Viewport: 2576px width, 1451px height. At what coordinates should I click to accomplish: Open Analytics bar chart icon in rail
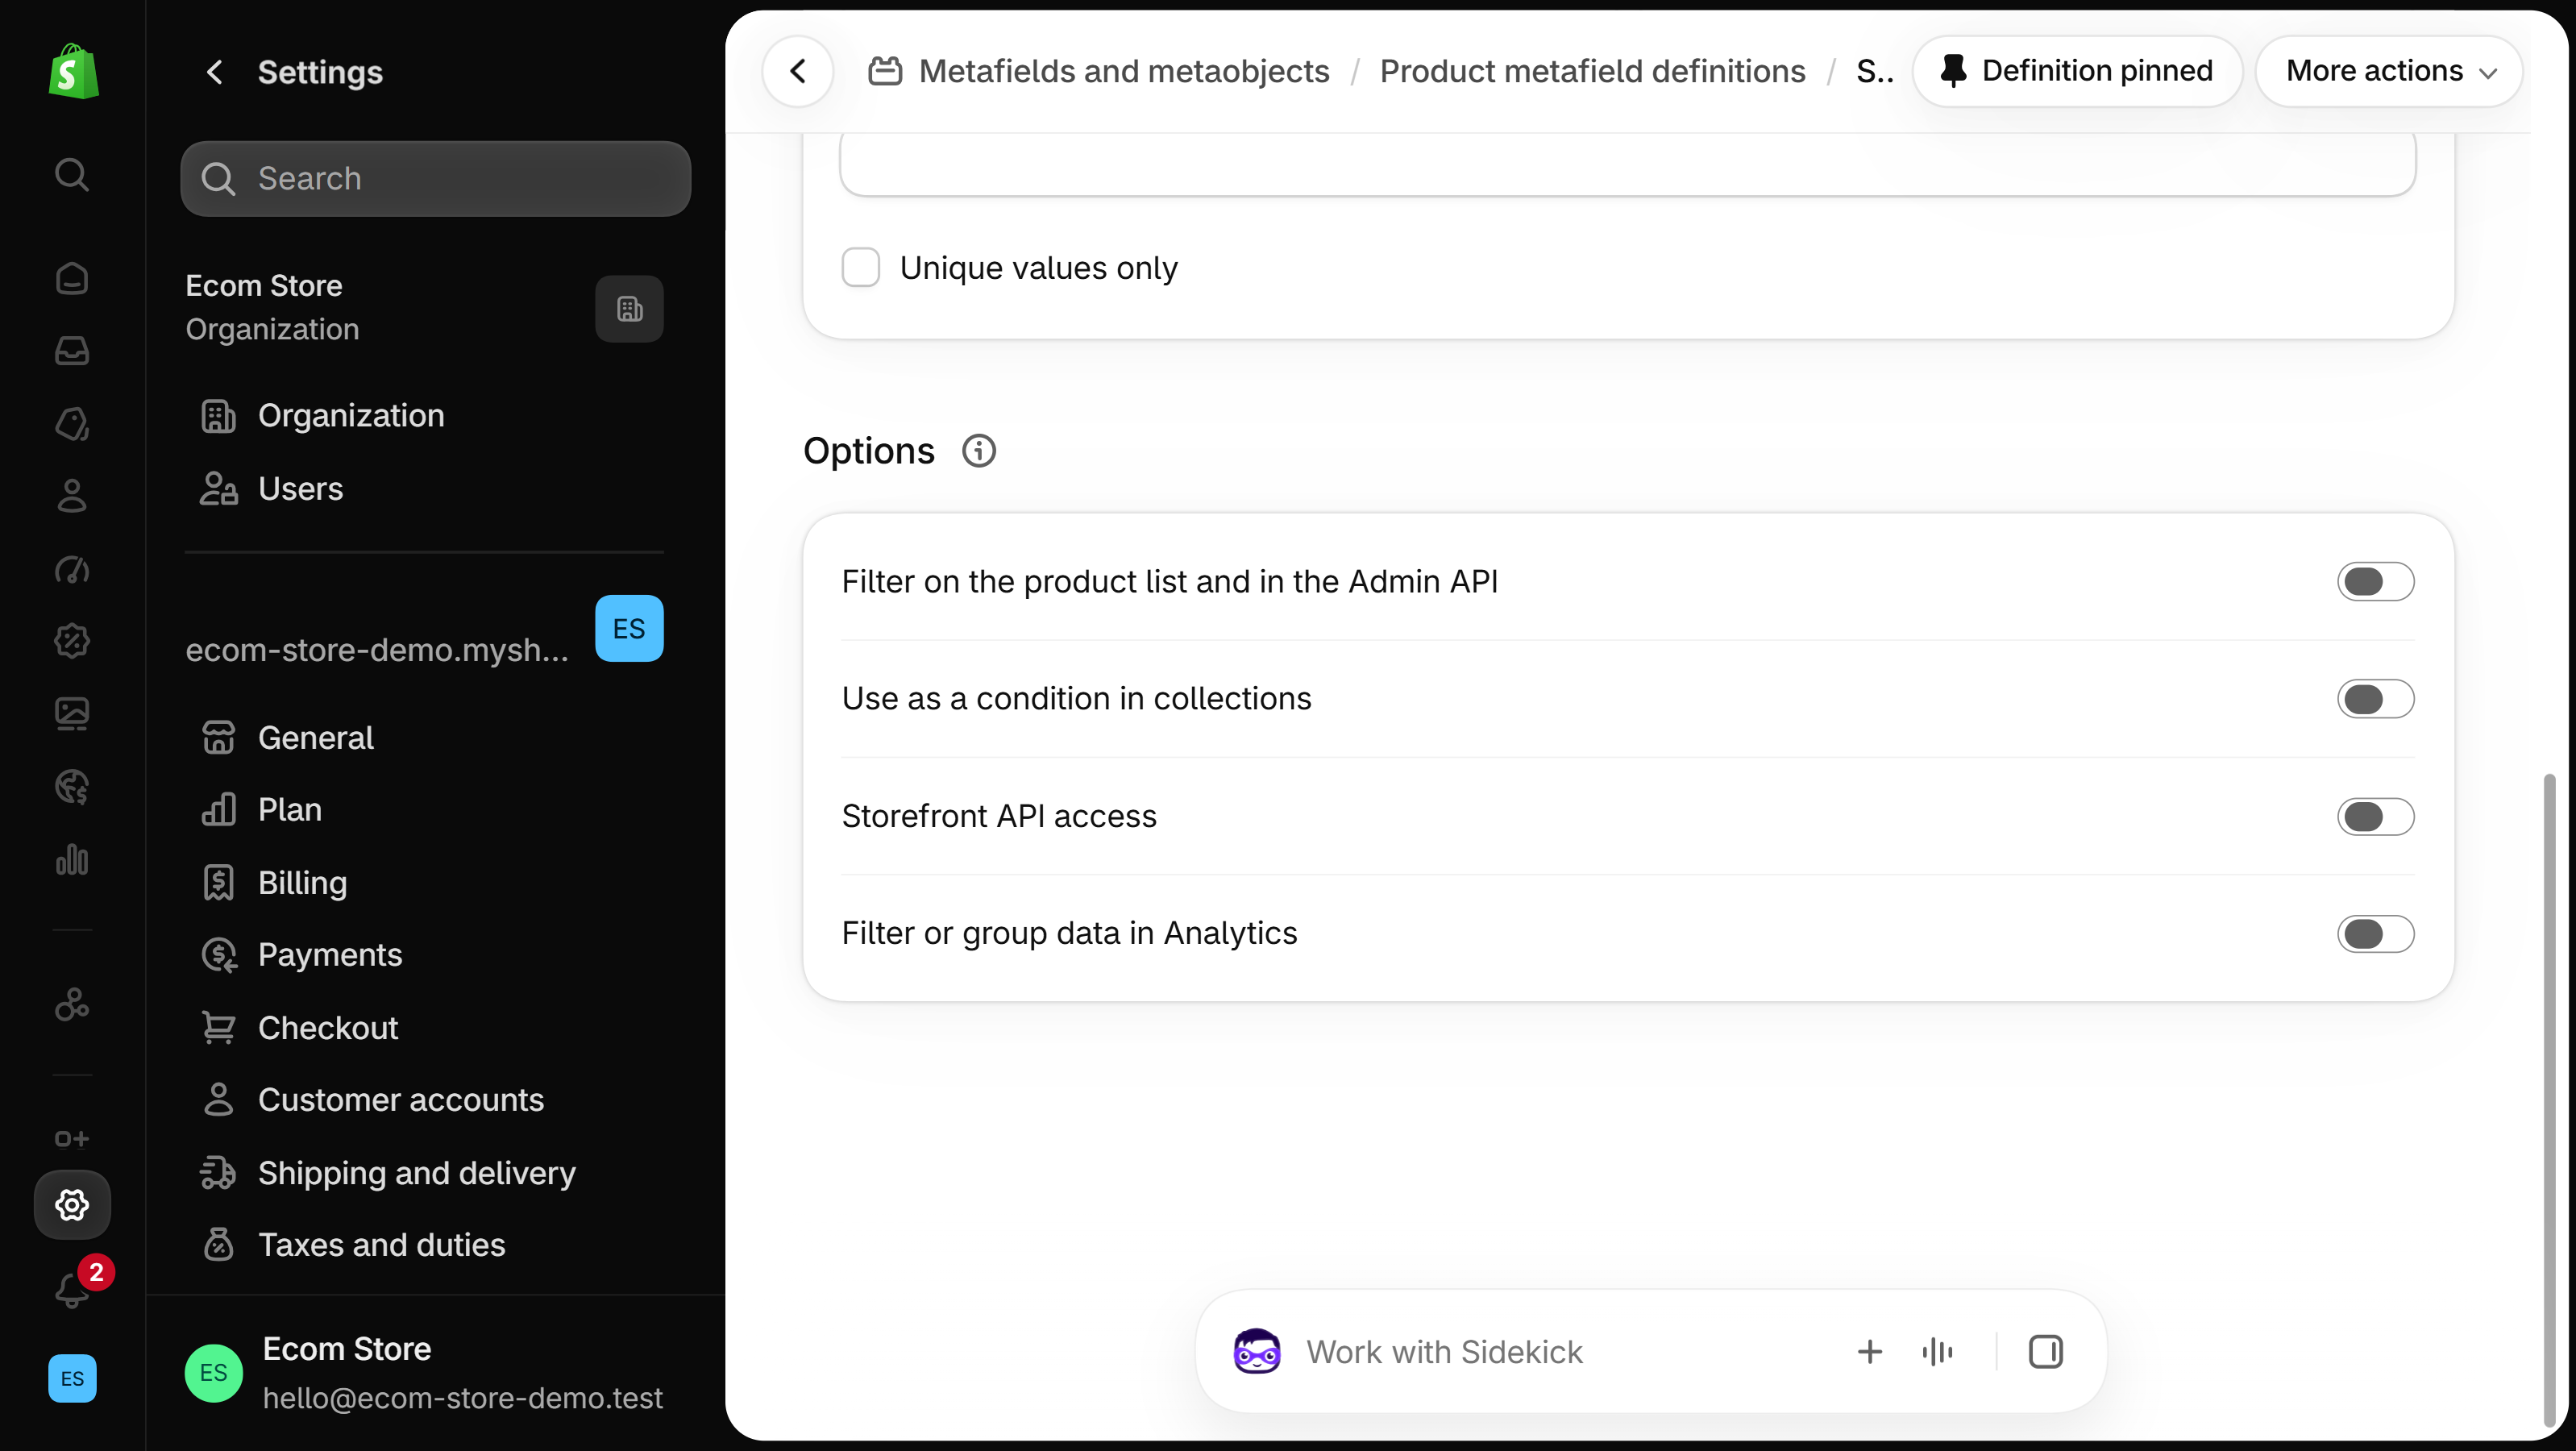[72, 859]
